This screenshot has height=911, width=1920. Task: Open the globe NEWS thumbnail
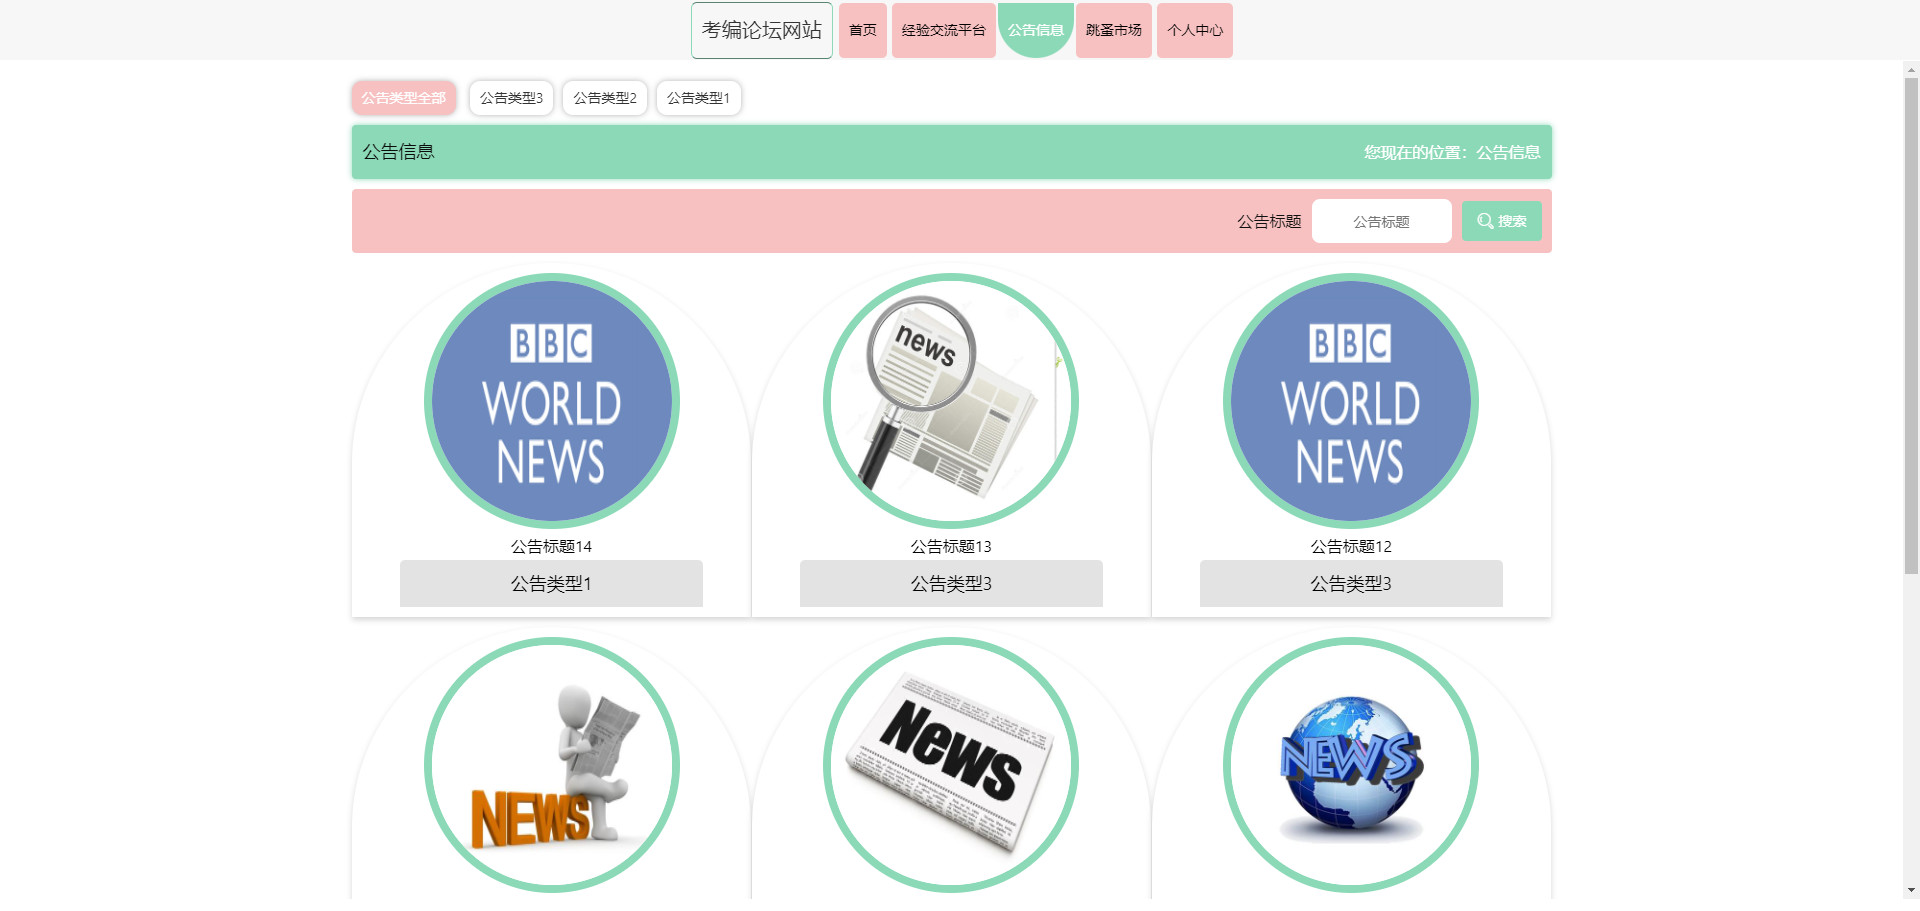point(1351,765)
